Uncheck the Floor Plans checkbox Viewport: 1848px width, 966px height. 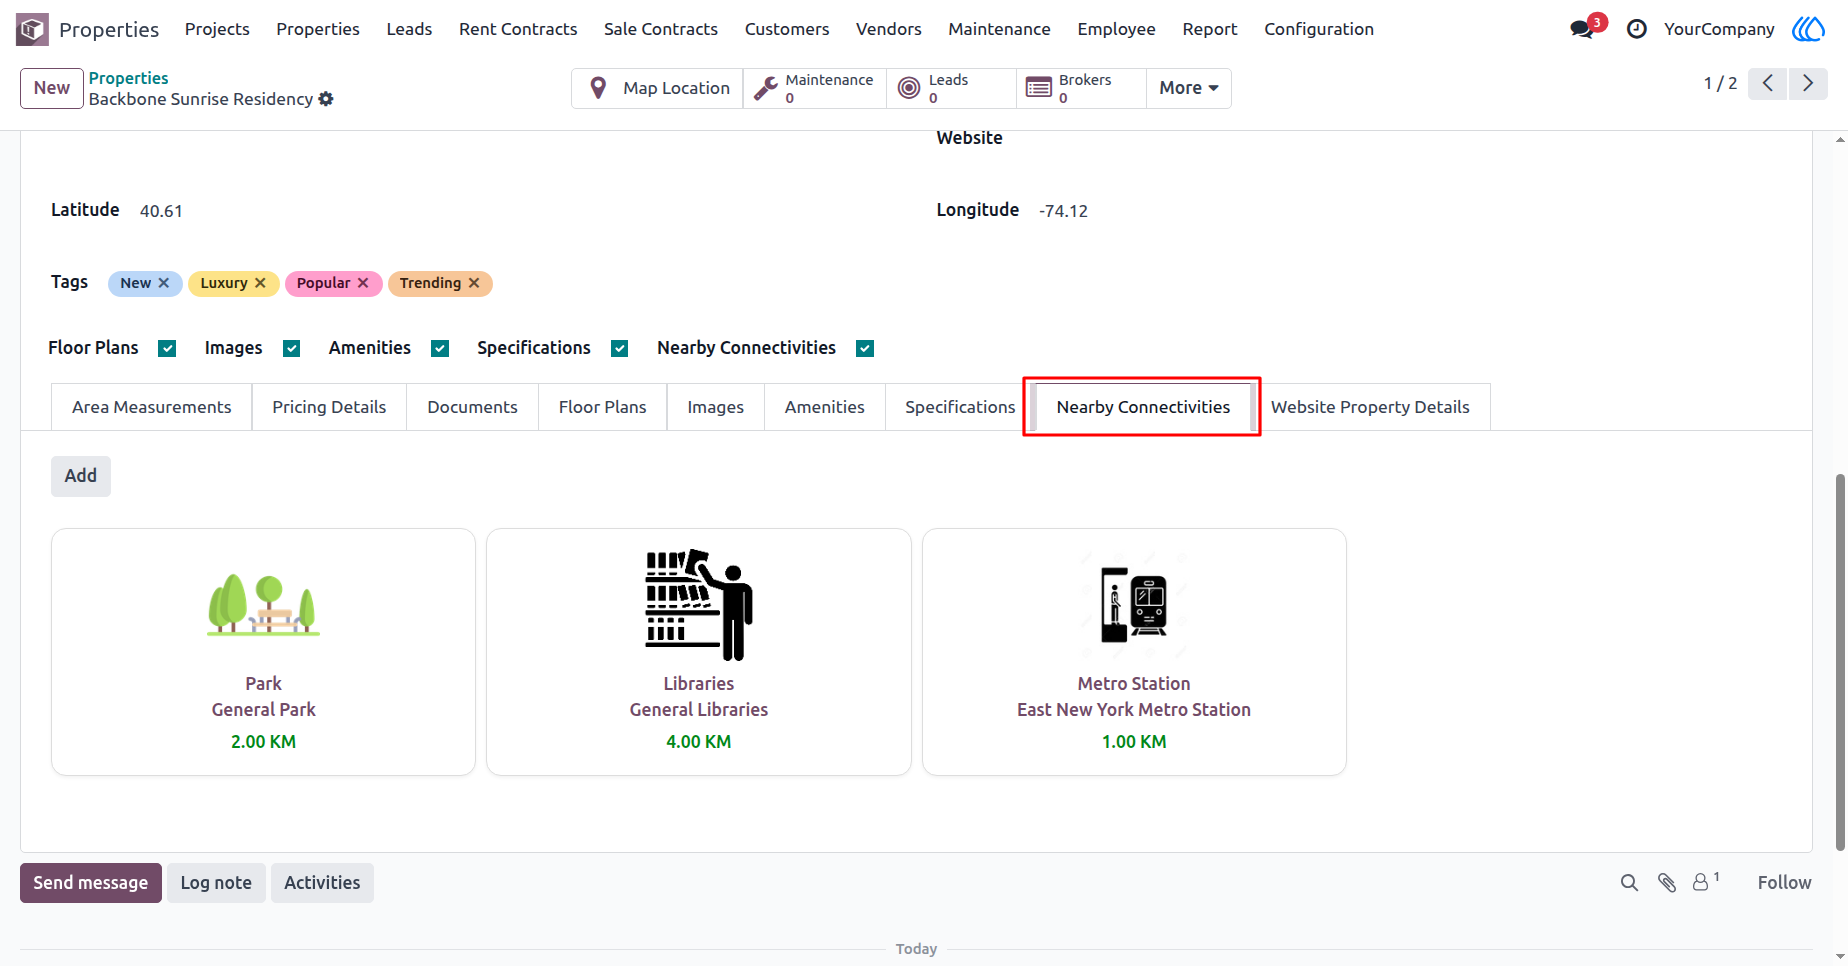coord(167,348)
